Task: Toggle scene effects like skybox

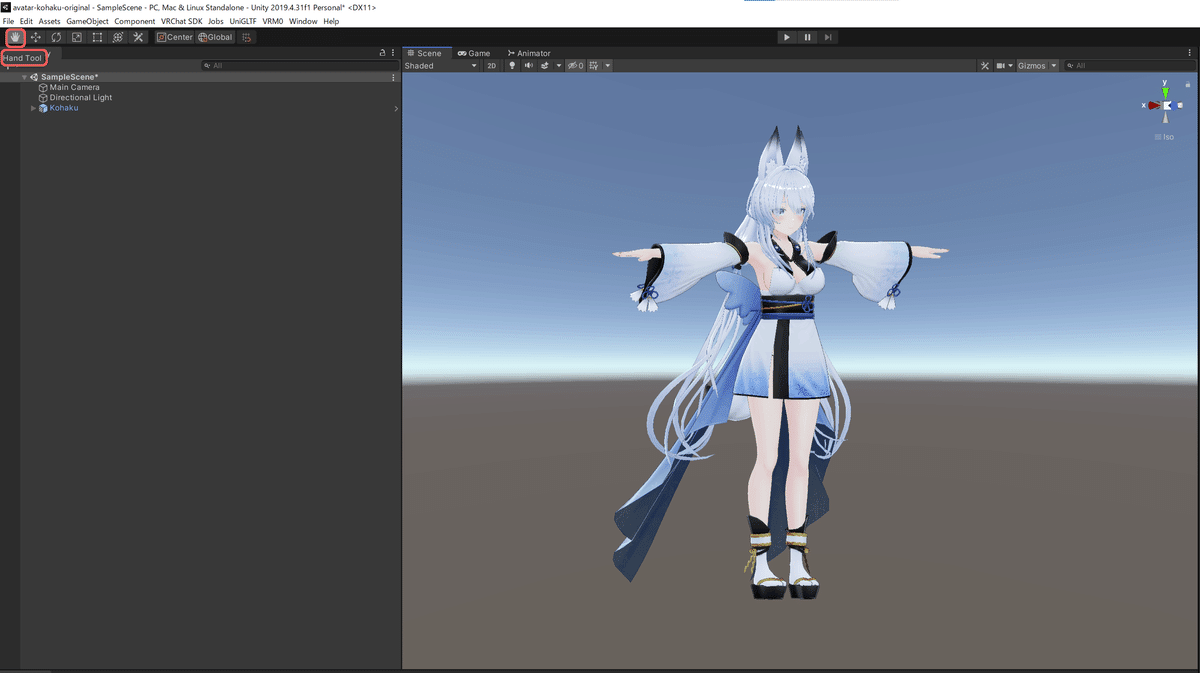Action: [545, 66]
